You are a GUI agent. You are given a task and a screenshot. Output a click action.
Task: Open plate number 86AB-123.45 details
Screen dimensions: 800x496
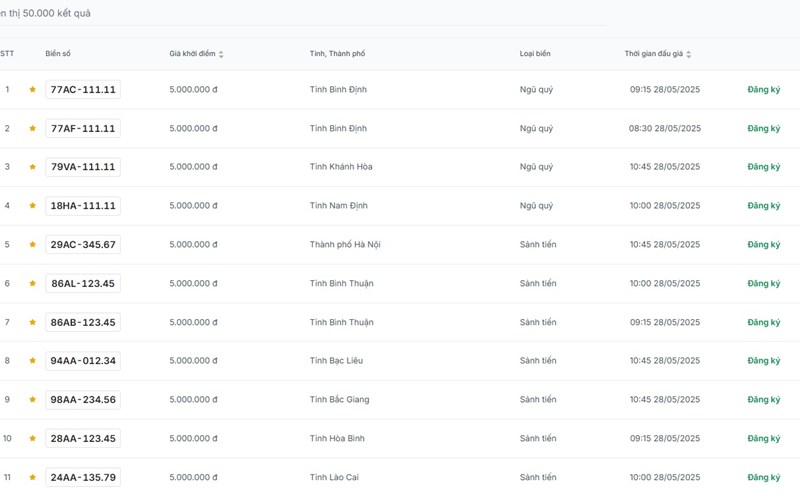[x=83, y=322]
